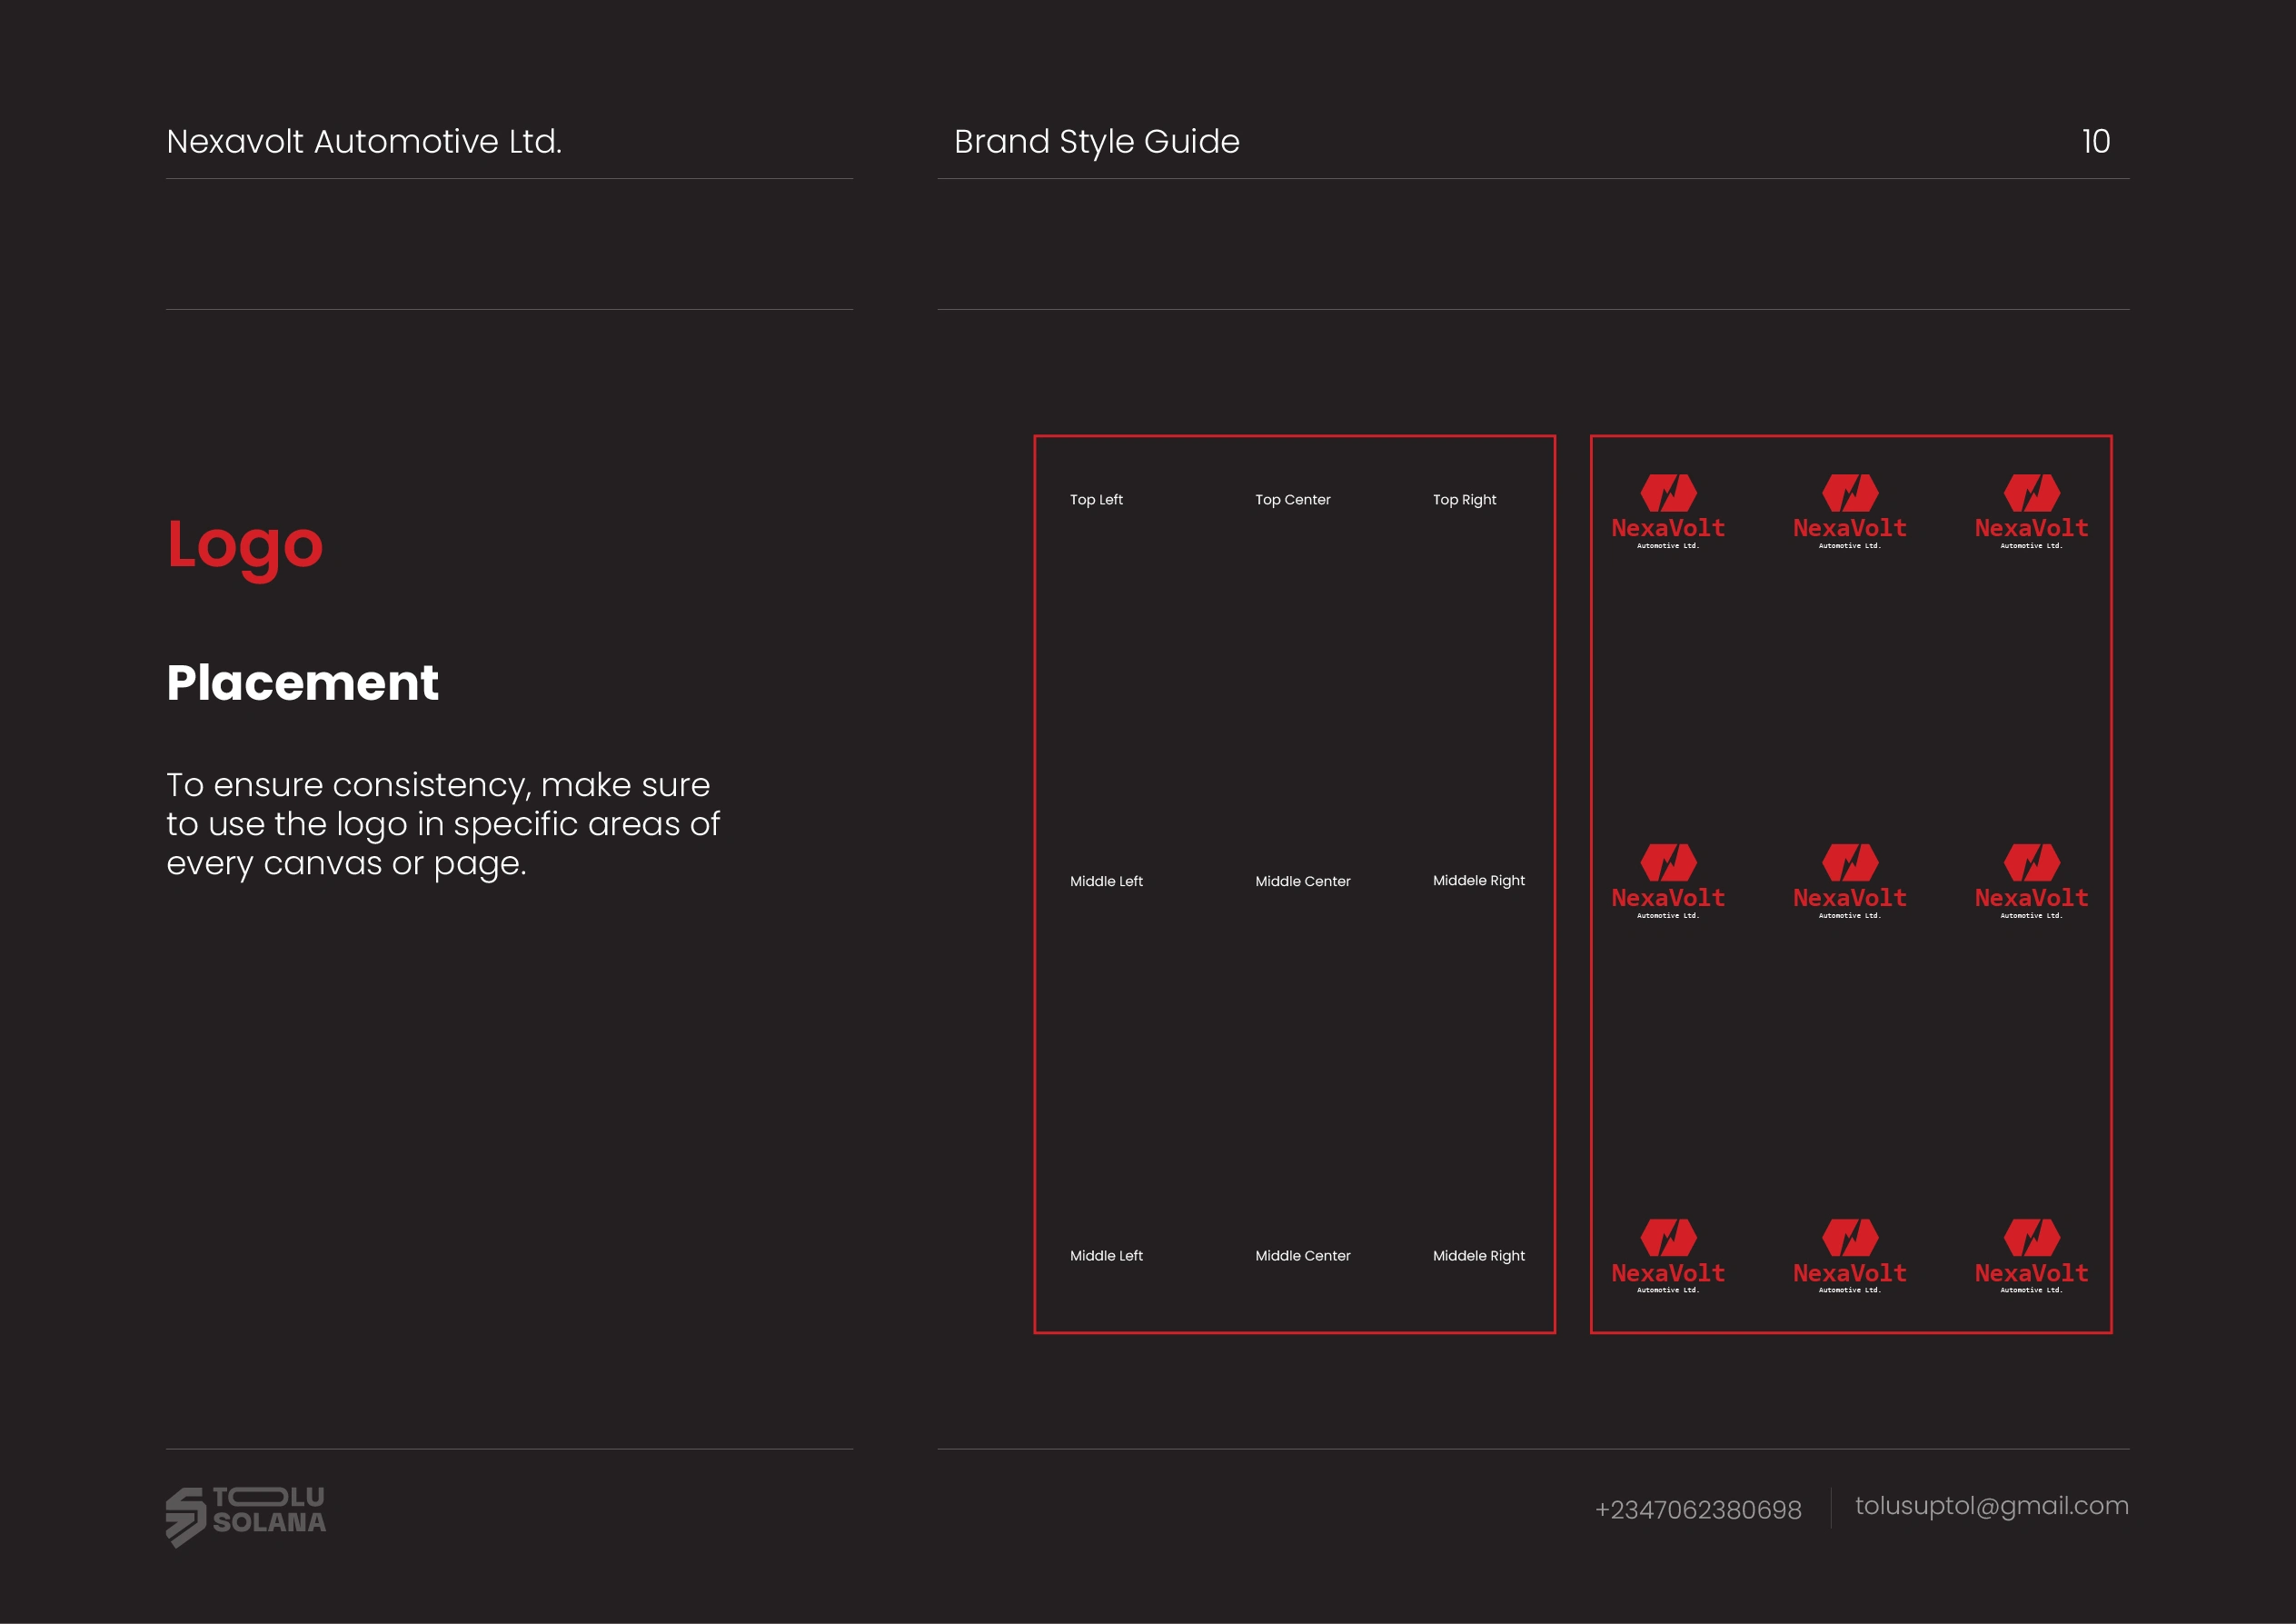Click the bottom-right NexaVolt logo
Viewport: 2296px width, 1624px height.
[x=2031, y=1256]
